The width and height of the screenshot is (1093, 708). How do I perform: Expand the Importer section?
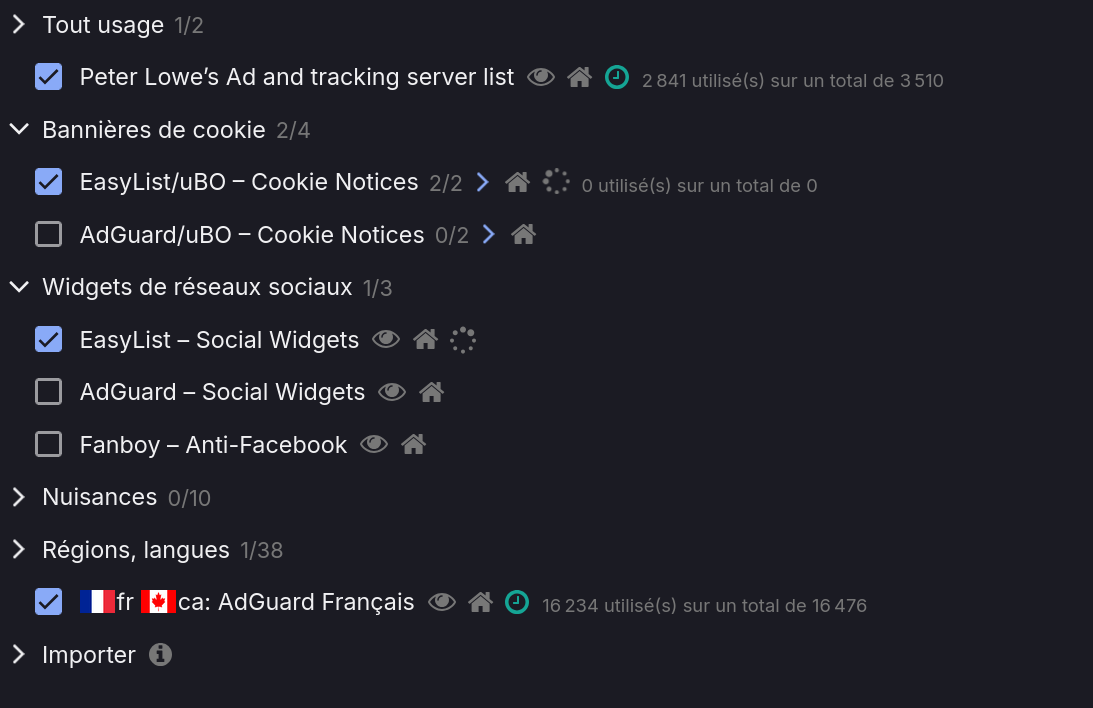point(18,655)
